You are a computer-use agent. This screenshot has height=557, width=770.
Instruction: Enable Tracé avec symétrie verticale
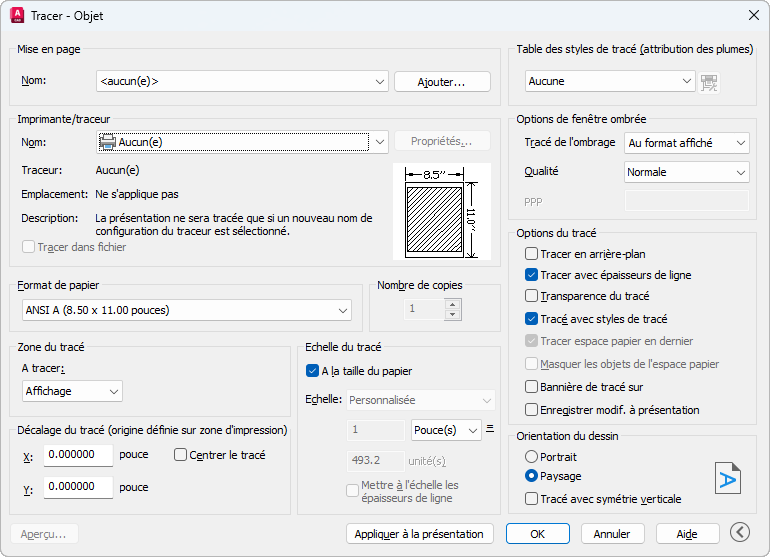click(532, 498)
